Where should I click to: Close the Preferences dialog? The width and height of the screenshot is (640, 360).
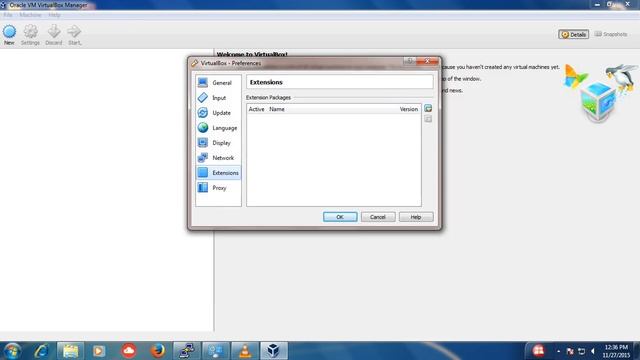tap(428, 61)
